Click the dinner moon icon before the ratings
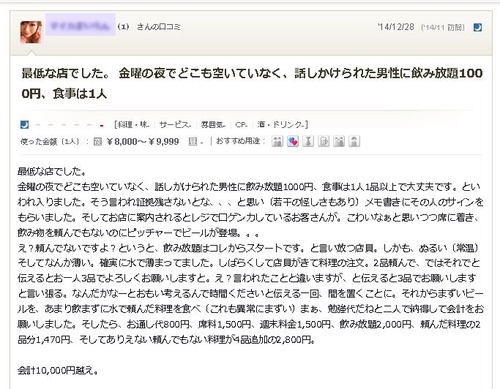500x389 pixels. point(25,125)
